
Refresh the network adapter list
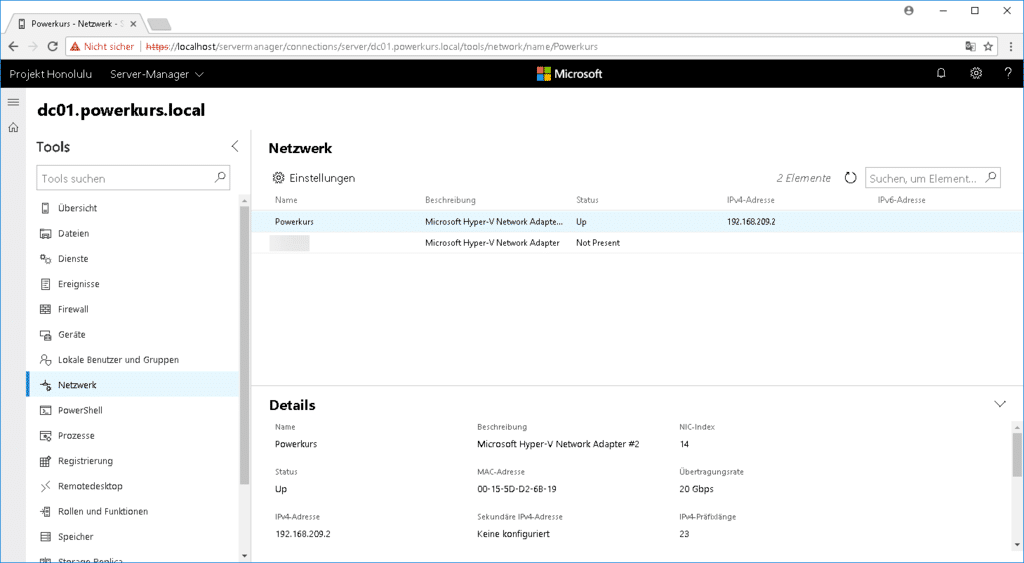point(850,178)
